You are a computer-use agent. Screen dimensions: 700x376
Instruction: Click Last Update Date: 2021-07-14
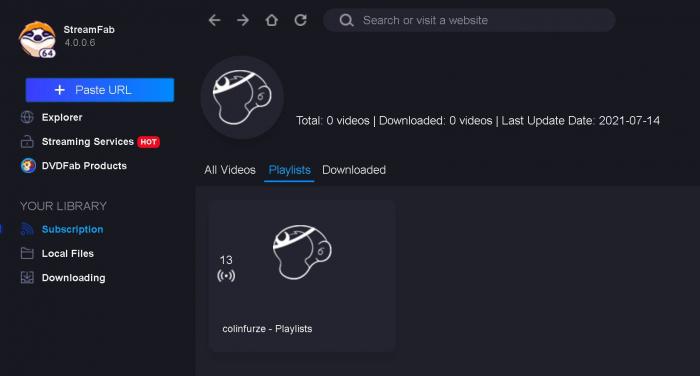click(580, 121)
